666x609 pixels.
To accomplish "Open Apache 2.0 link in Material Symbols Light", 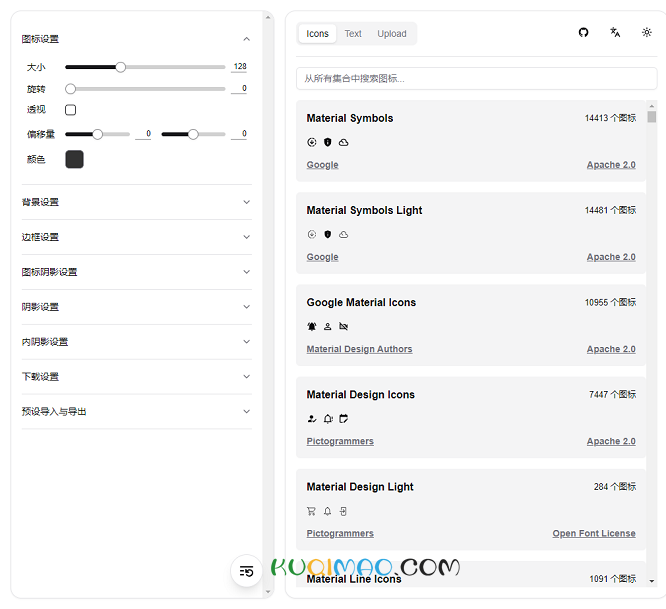I will [x=611, y=257].
